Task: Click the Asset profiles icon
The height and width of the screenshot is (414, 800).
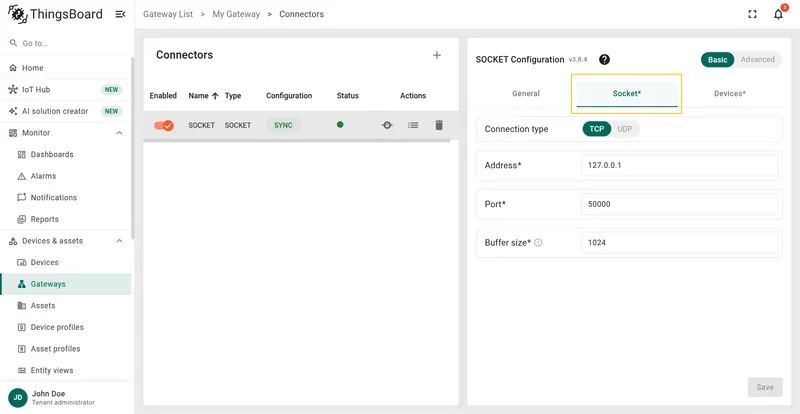Action: (x=21, y=349)
